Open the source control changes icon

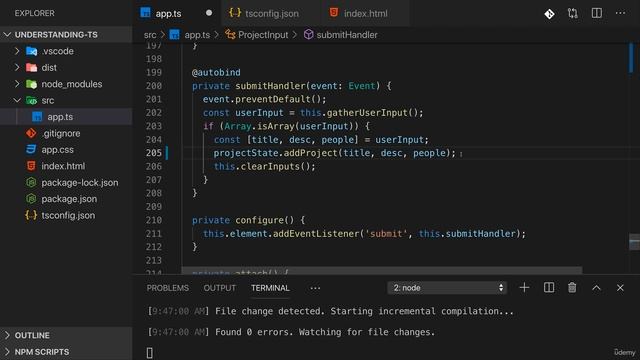(549, 14)
